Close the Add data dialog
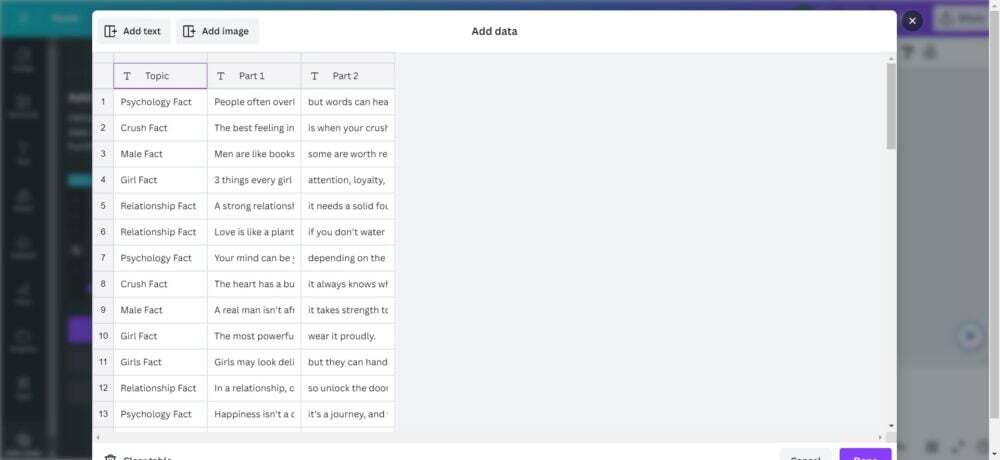The width and height of the screenshot is (1000, 460). pyautogui.click(x=913, y=21)
